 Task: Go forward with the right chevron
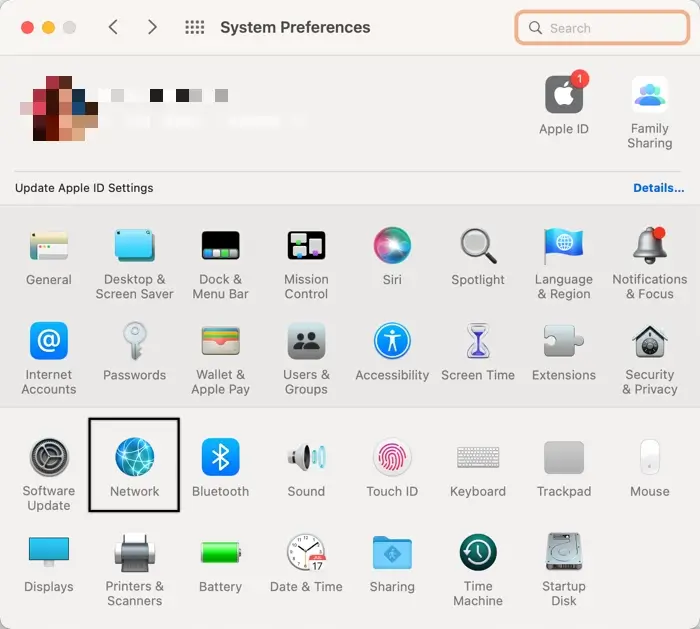pyautogui.click(x=152, y=27)
